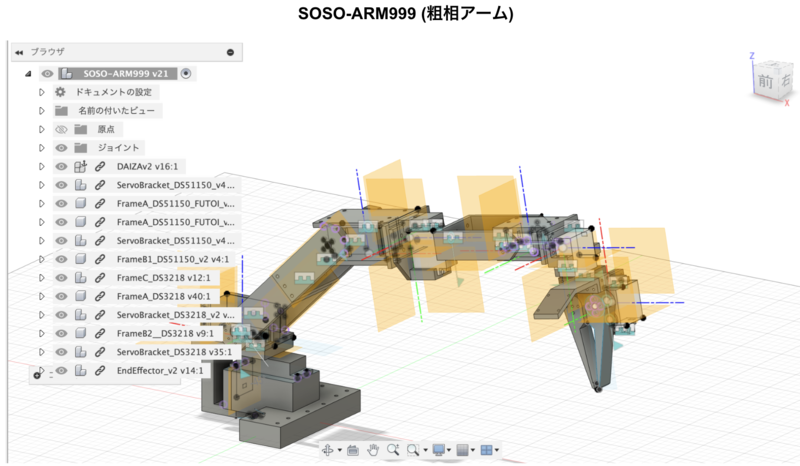800x466 pixels.
Task: Toggle visibility of FrameC_DS3218 v12:1
Action: 61,278
